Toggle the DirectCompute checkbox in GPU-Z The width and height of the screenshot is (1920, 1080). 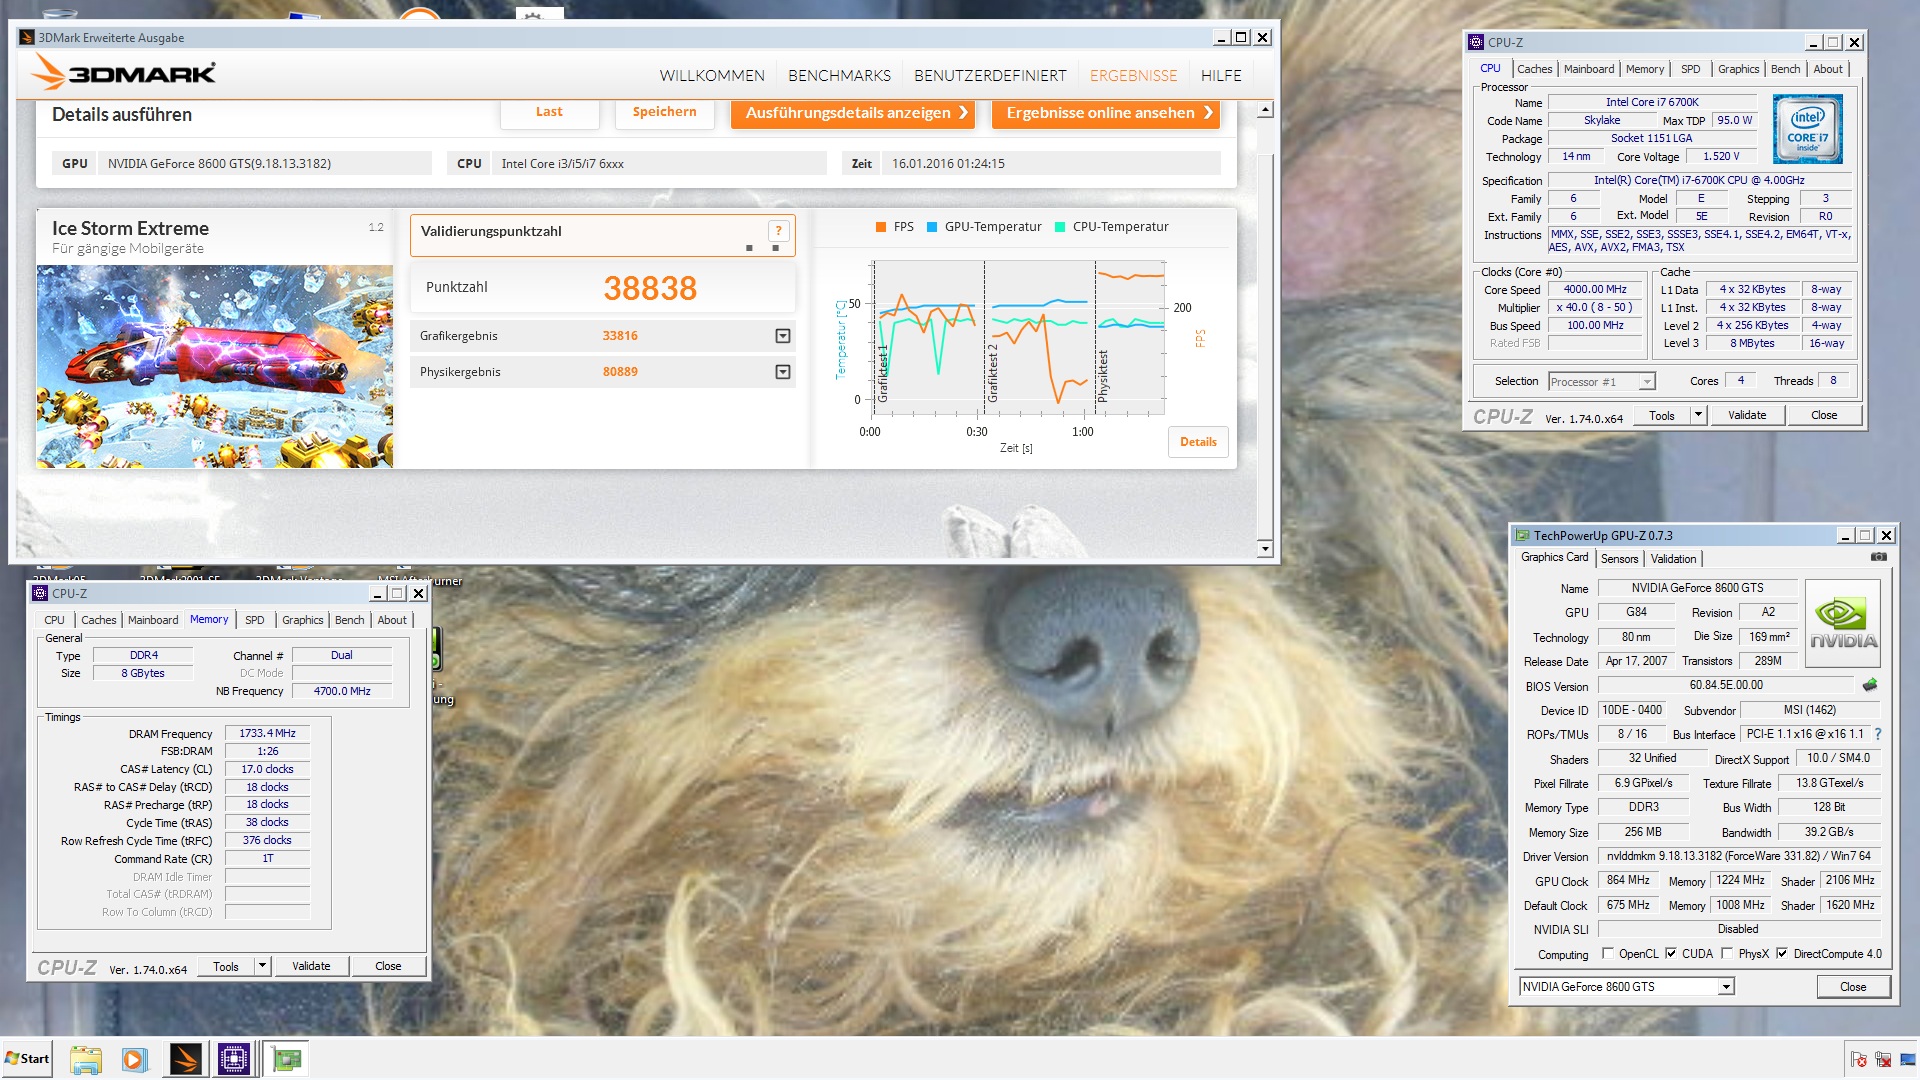(1782, 954)
